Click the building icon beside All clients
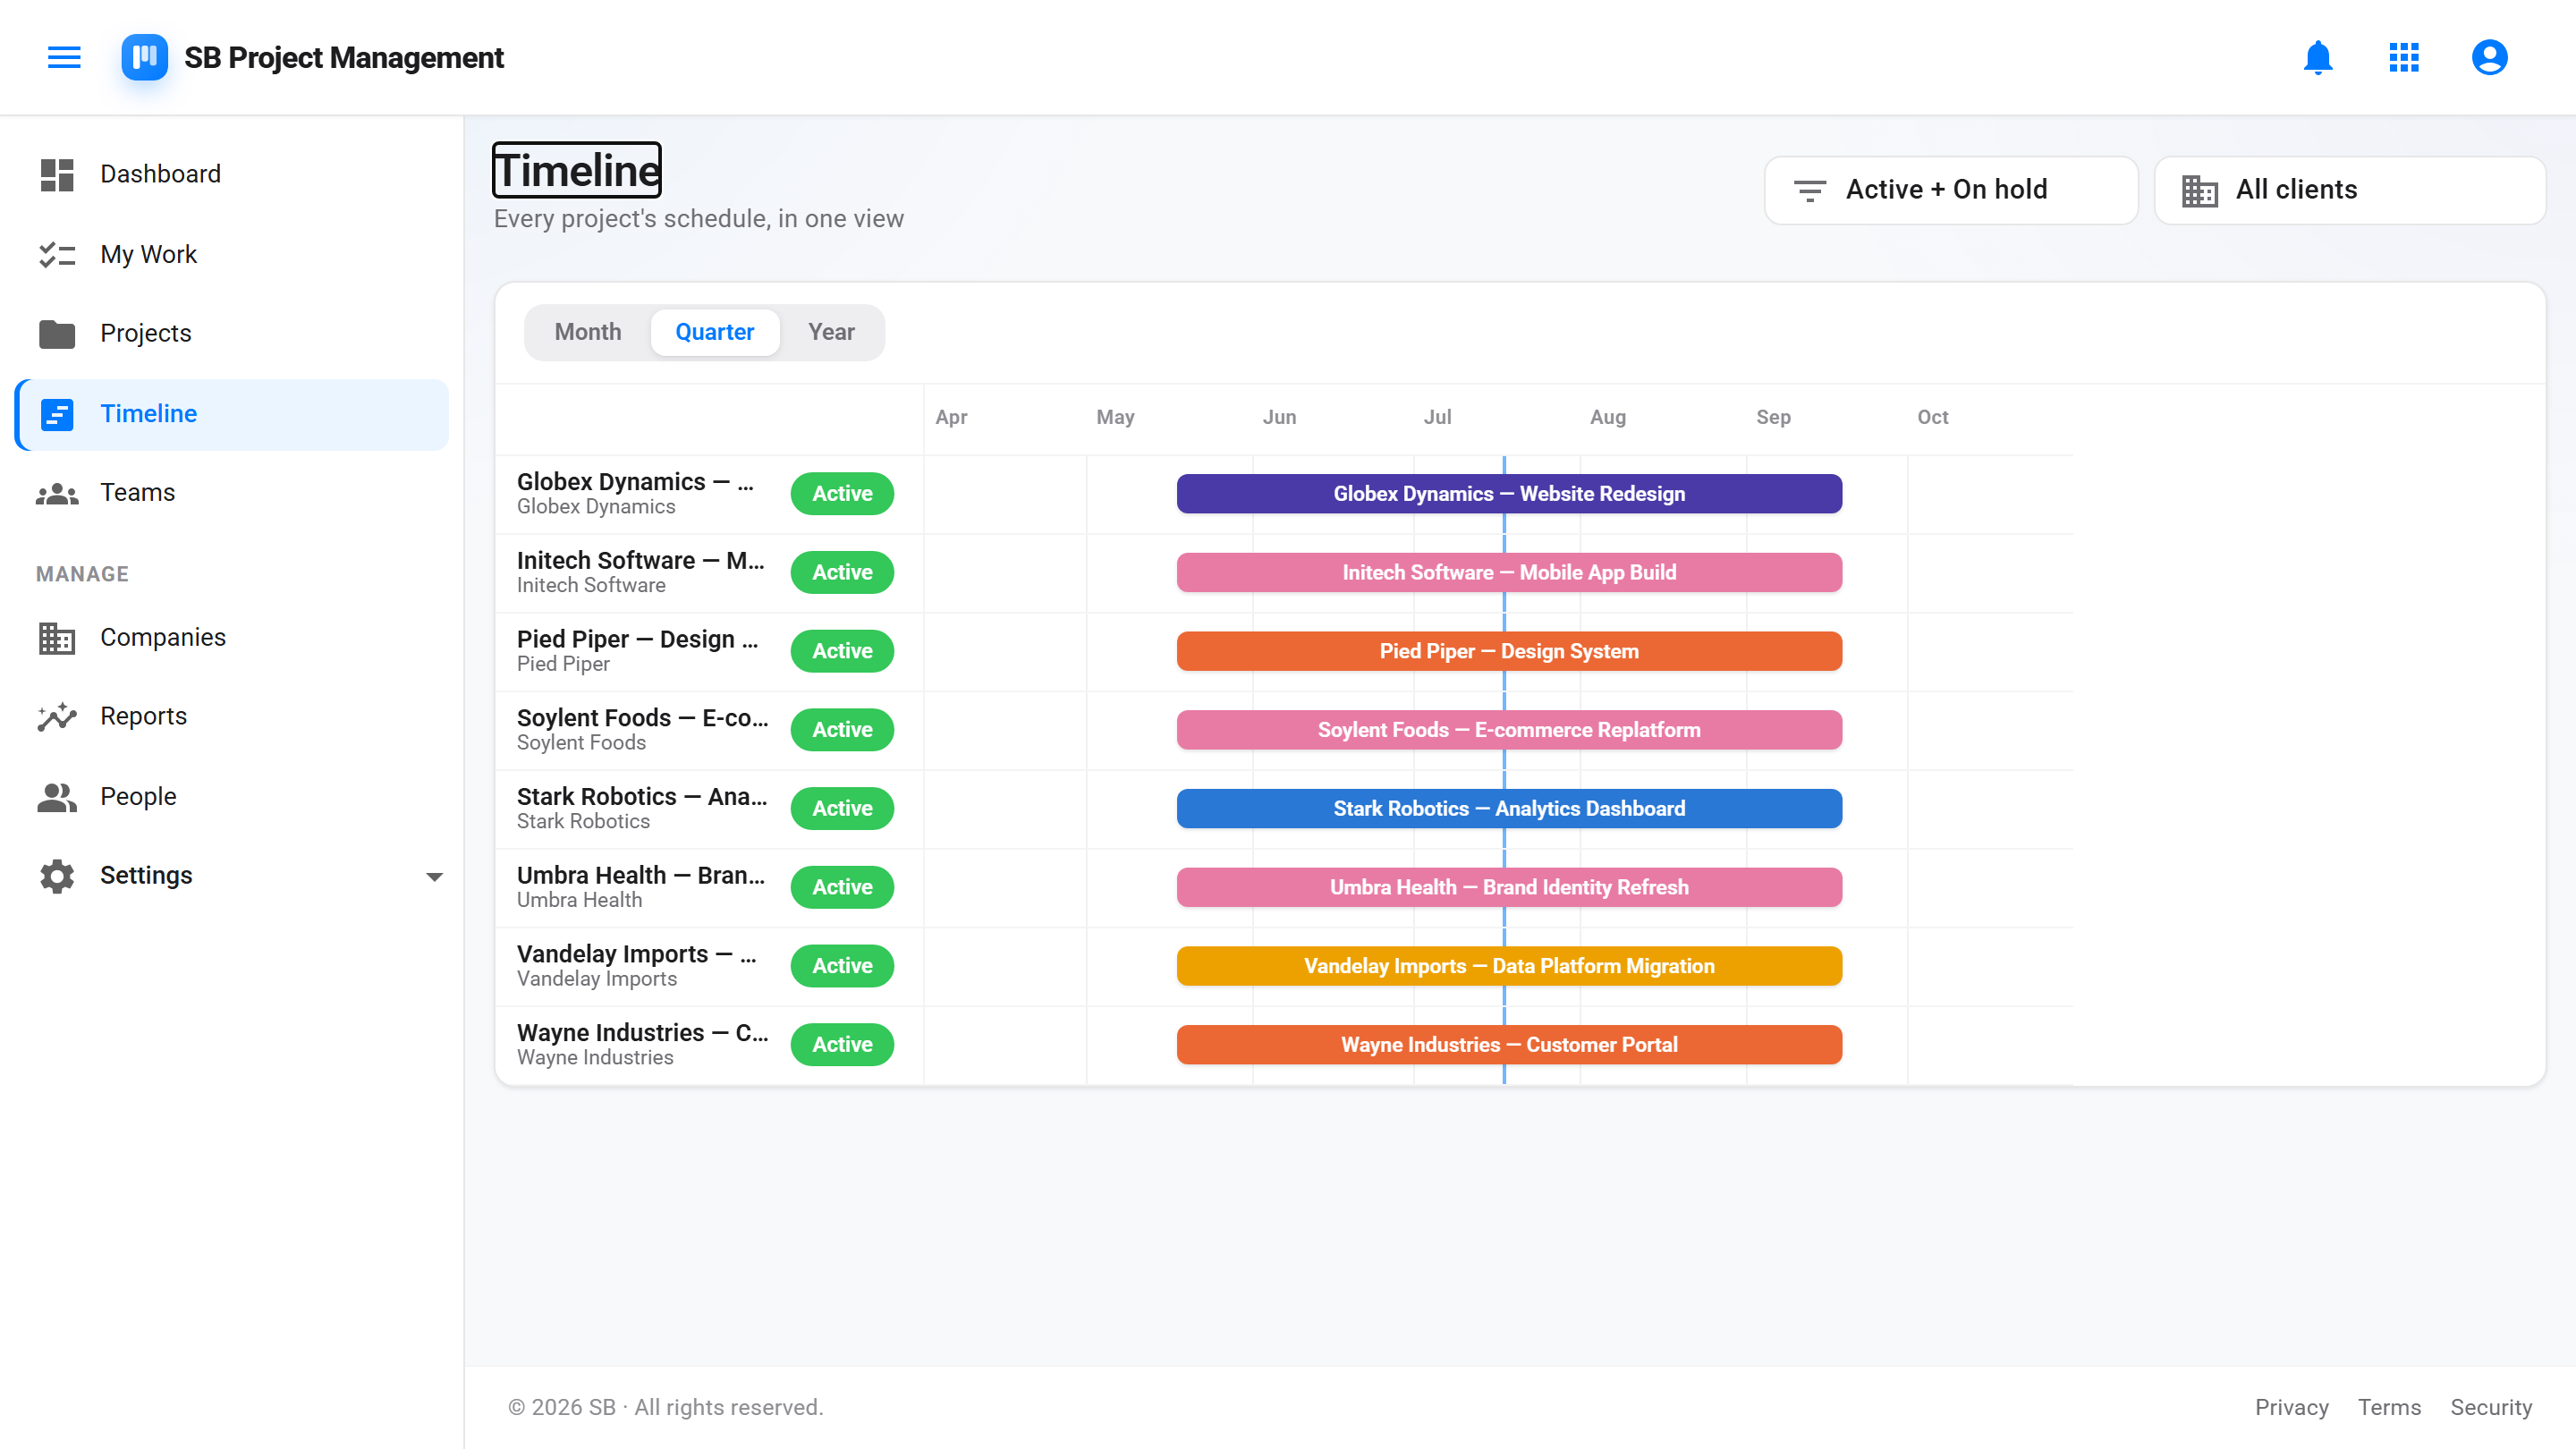The image size is (2576, 1449). click(x=2199, y=190)
